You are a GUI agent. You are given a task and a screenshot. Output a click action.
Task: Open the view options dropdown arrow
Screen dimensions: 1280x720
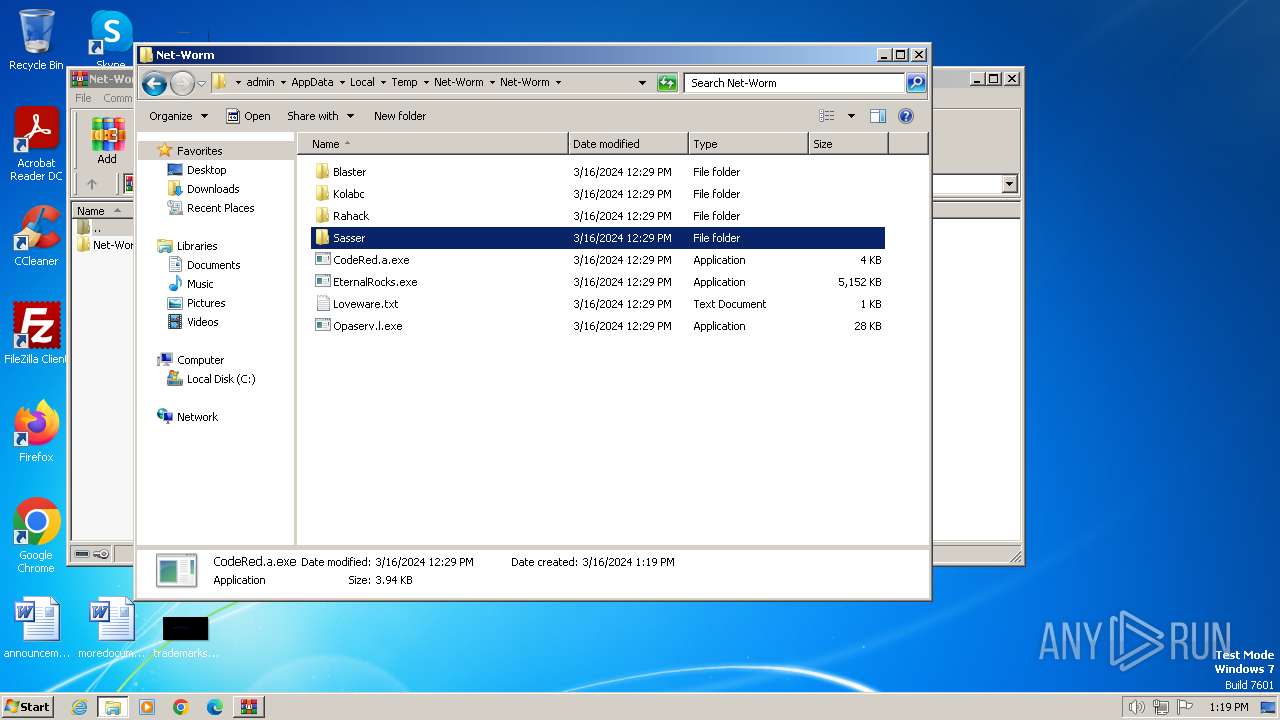pos(851,116)
